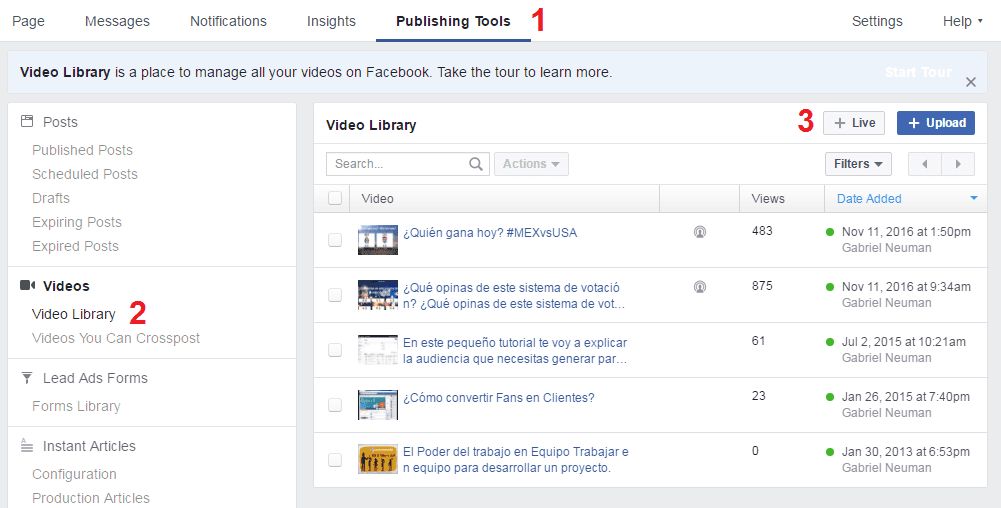Open the Notifications tab
This screenshot has height=508, width=1001.
click(x=228, y=21)
